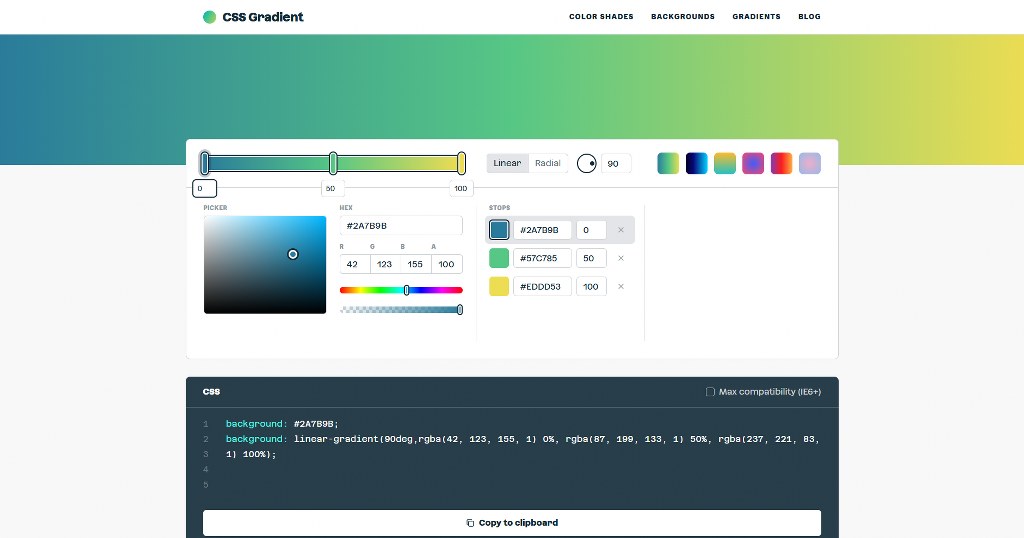
Task: Click the linear-gradient CSS code line
Action: [522, 447]
